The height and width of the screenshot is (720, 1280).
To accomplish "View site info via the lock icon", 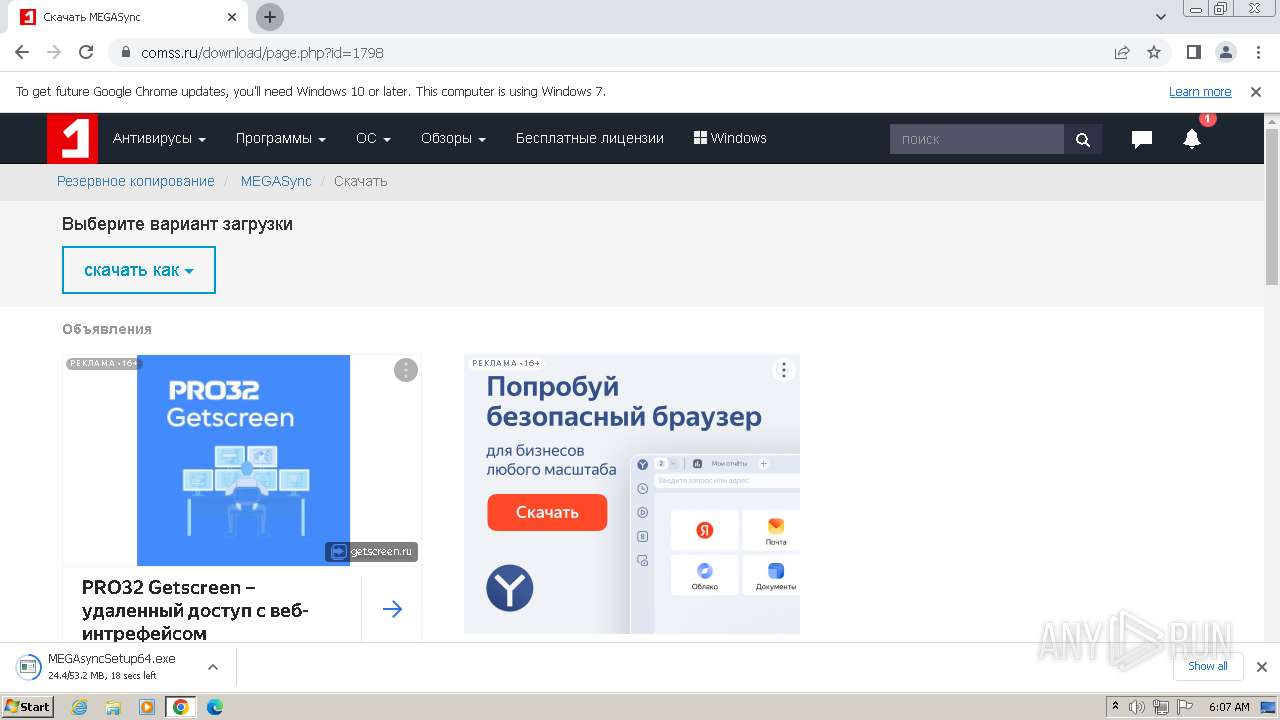I will [125, 52].
